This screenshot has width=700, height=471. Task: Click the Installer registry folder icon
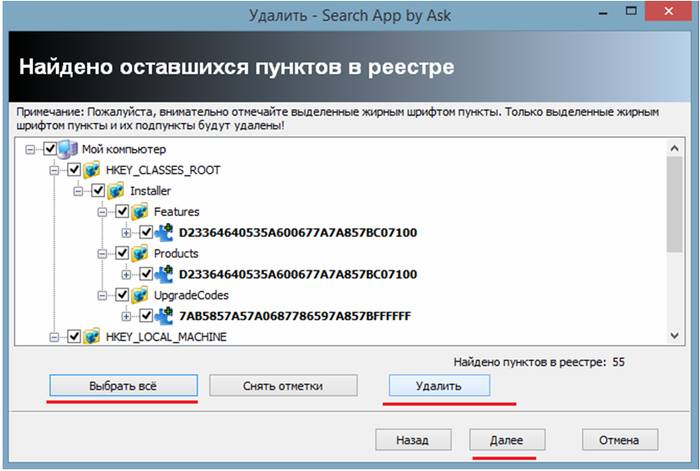pos(117,191)
